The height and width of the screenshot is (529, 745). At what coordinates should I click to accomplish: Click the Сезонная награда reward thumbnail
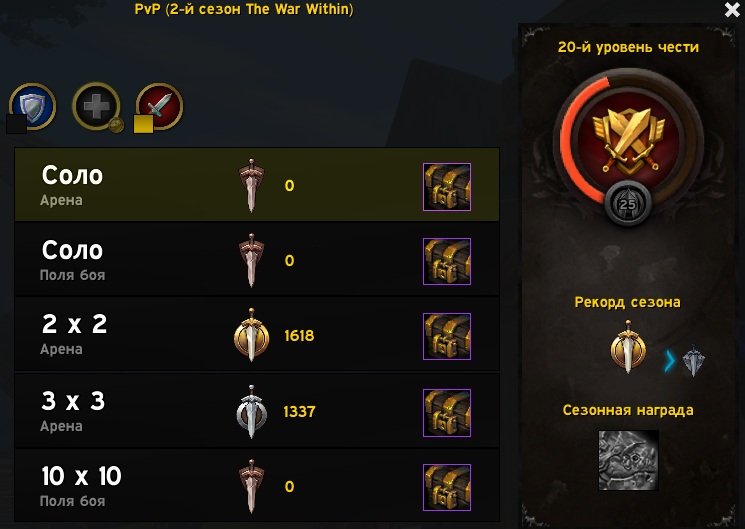tap(629, 460)
